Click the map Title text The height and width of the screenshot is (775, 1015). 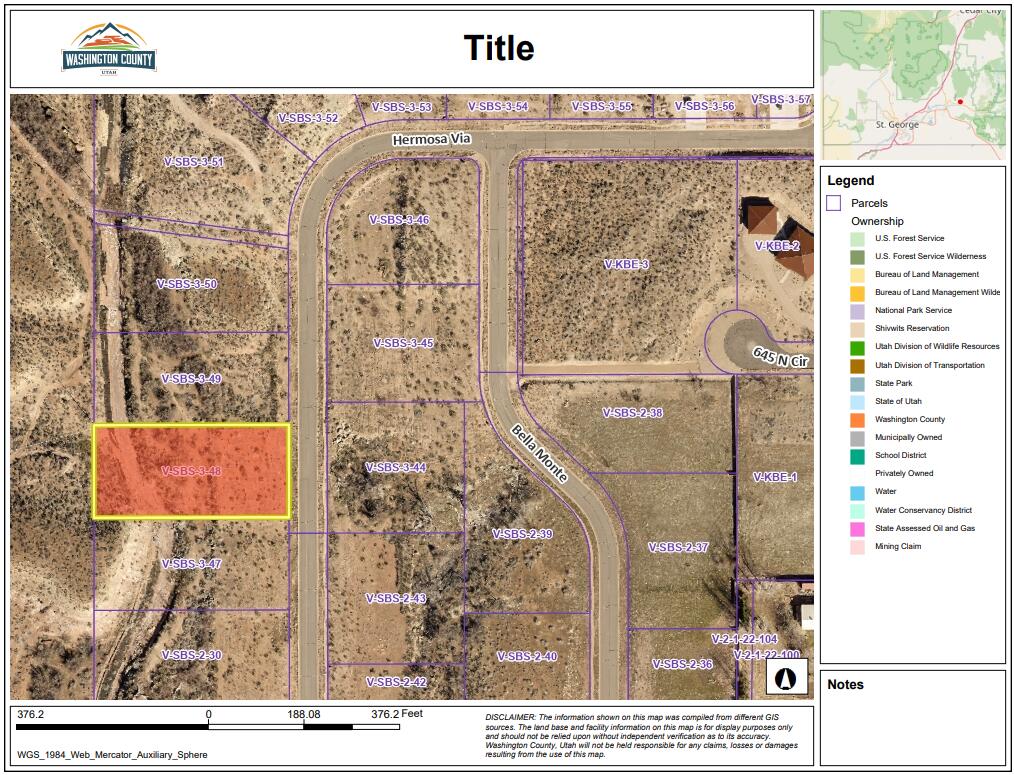pyautogui.click(x=499, y=48)
